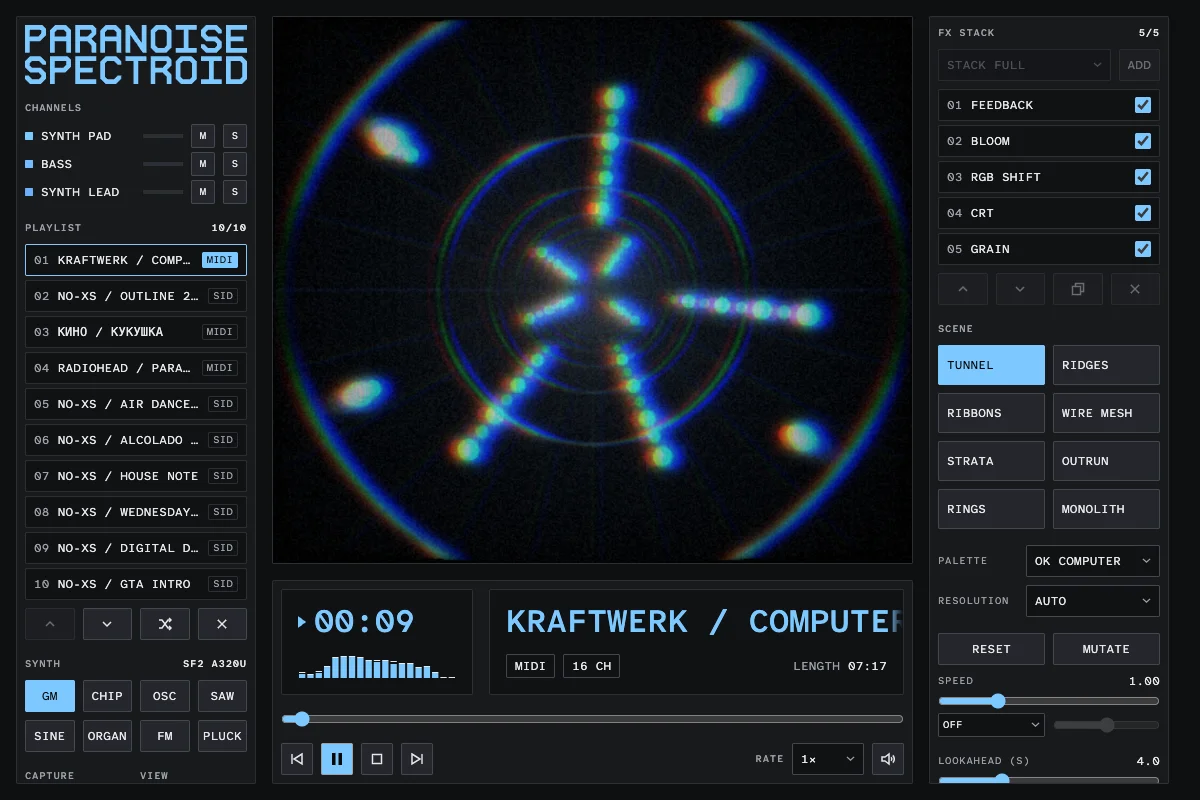Select the Ribbons scene

tap(991, 413)
